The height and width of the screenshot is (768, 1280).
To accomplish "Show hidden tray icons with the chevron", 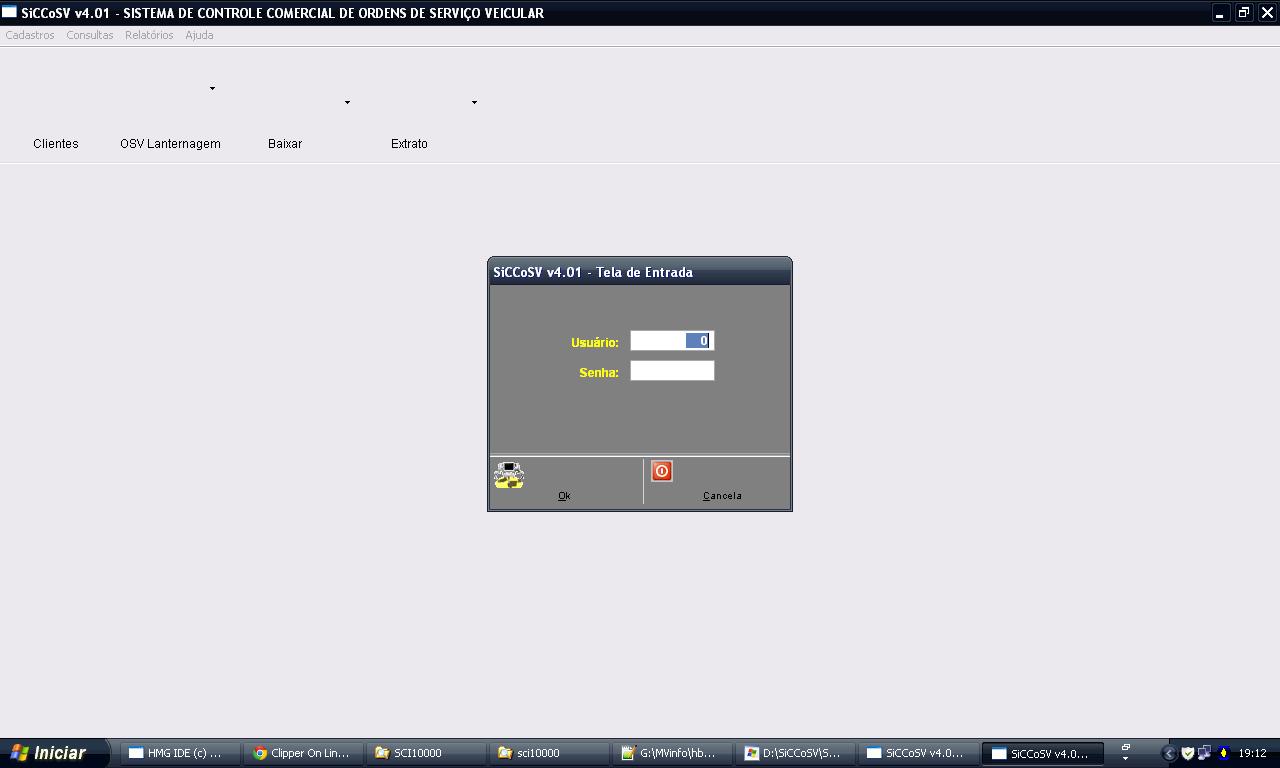I will point(1168,753).
